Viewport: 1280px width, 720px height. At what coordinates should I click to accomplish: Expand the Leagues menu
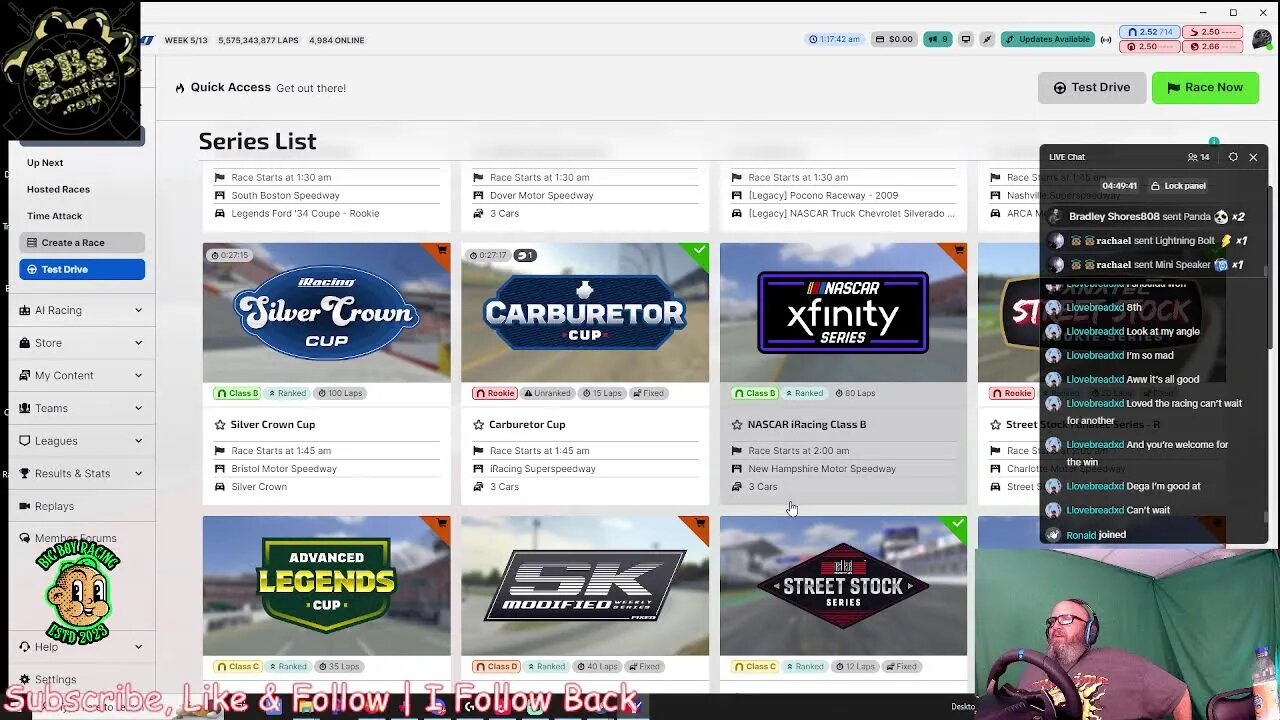click(82, 441)
